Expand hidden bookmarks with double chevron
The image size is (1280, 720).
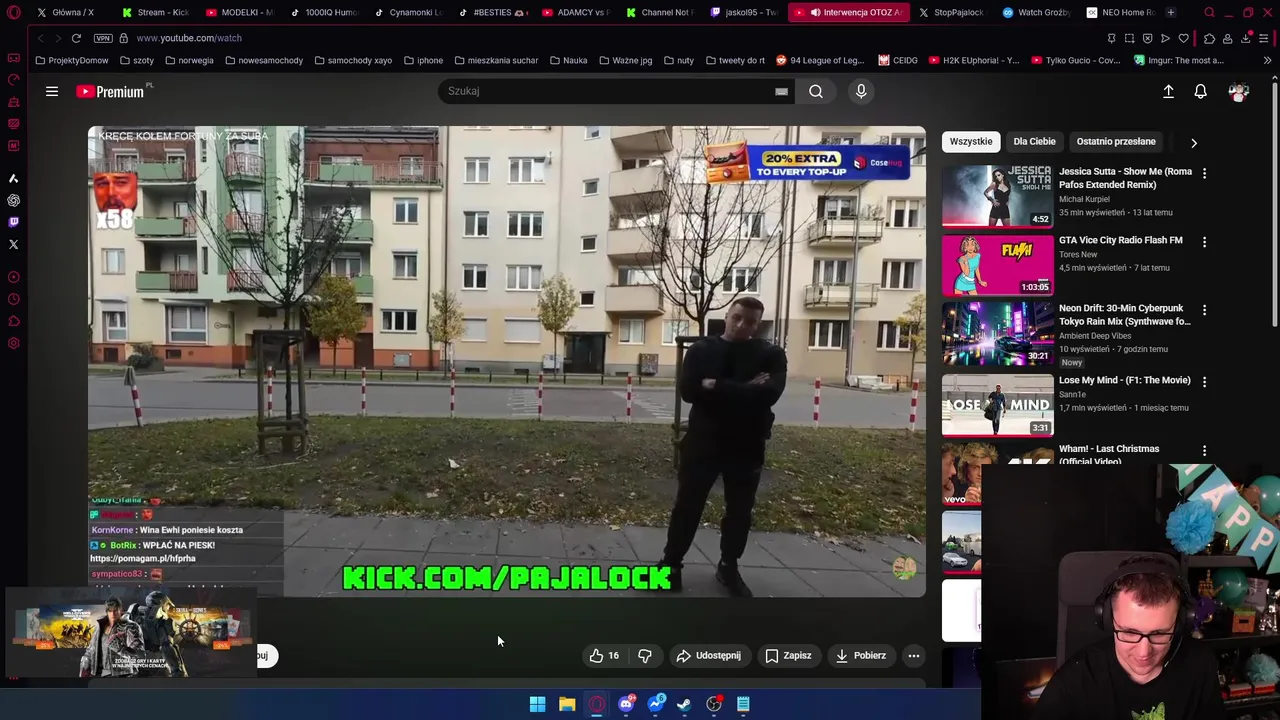pos(1267,60)
